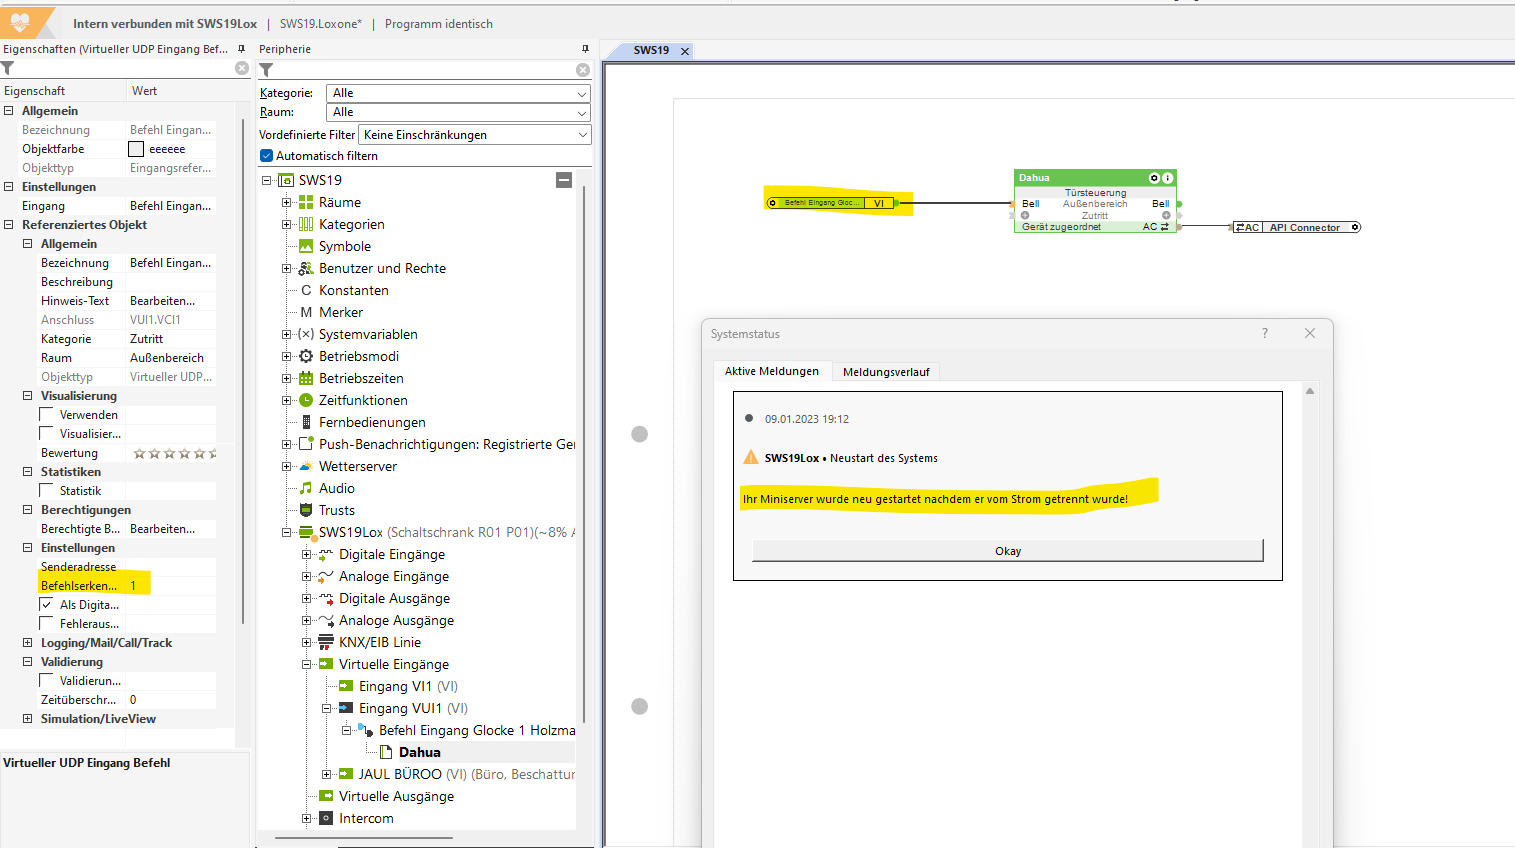Screen dimensions: 1515x848
Task: Click the Audio music note icon
Action: tap(306, 488)
